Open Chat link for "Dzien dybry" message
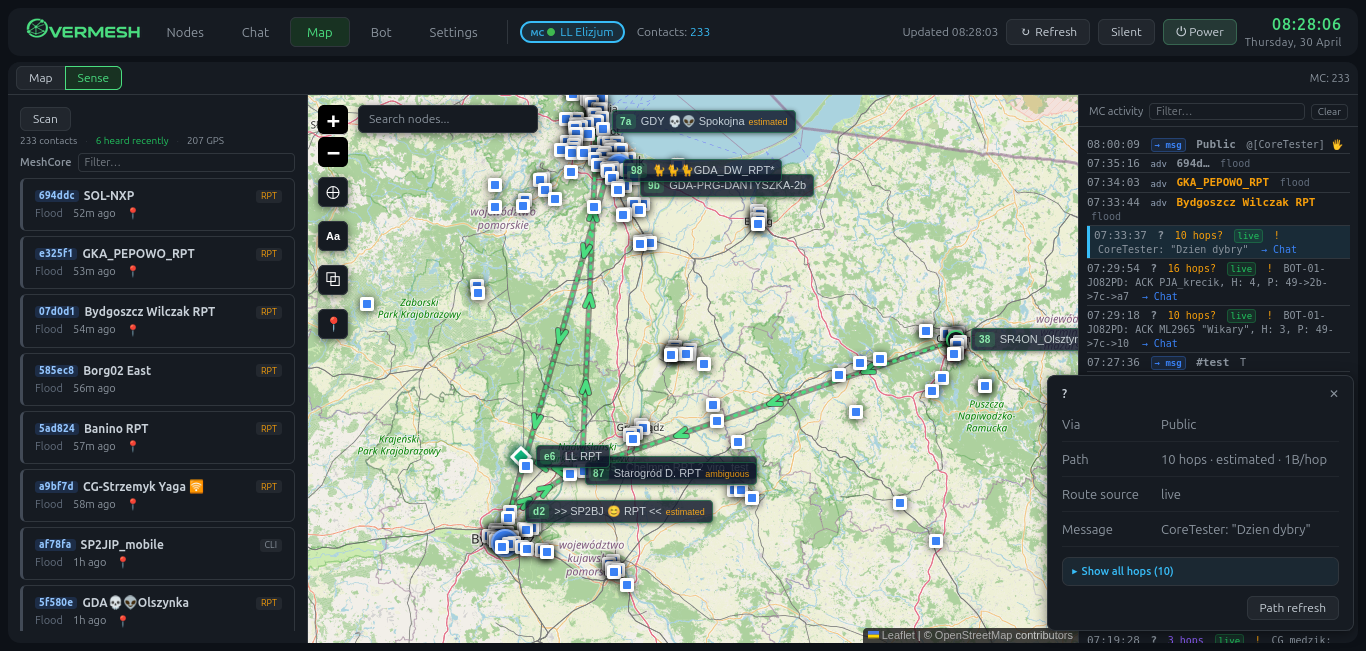 pyautogui.click(x=1278, y=250)
